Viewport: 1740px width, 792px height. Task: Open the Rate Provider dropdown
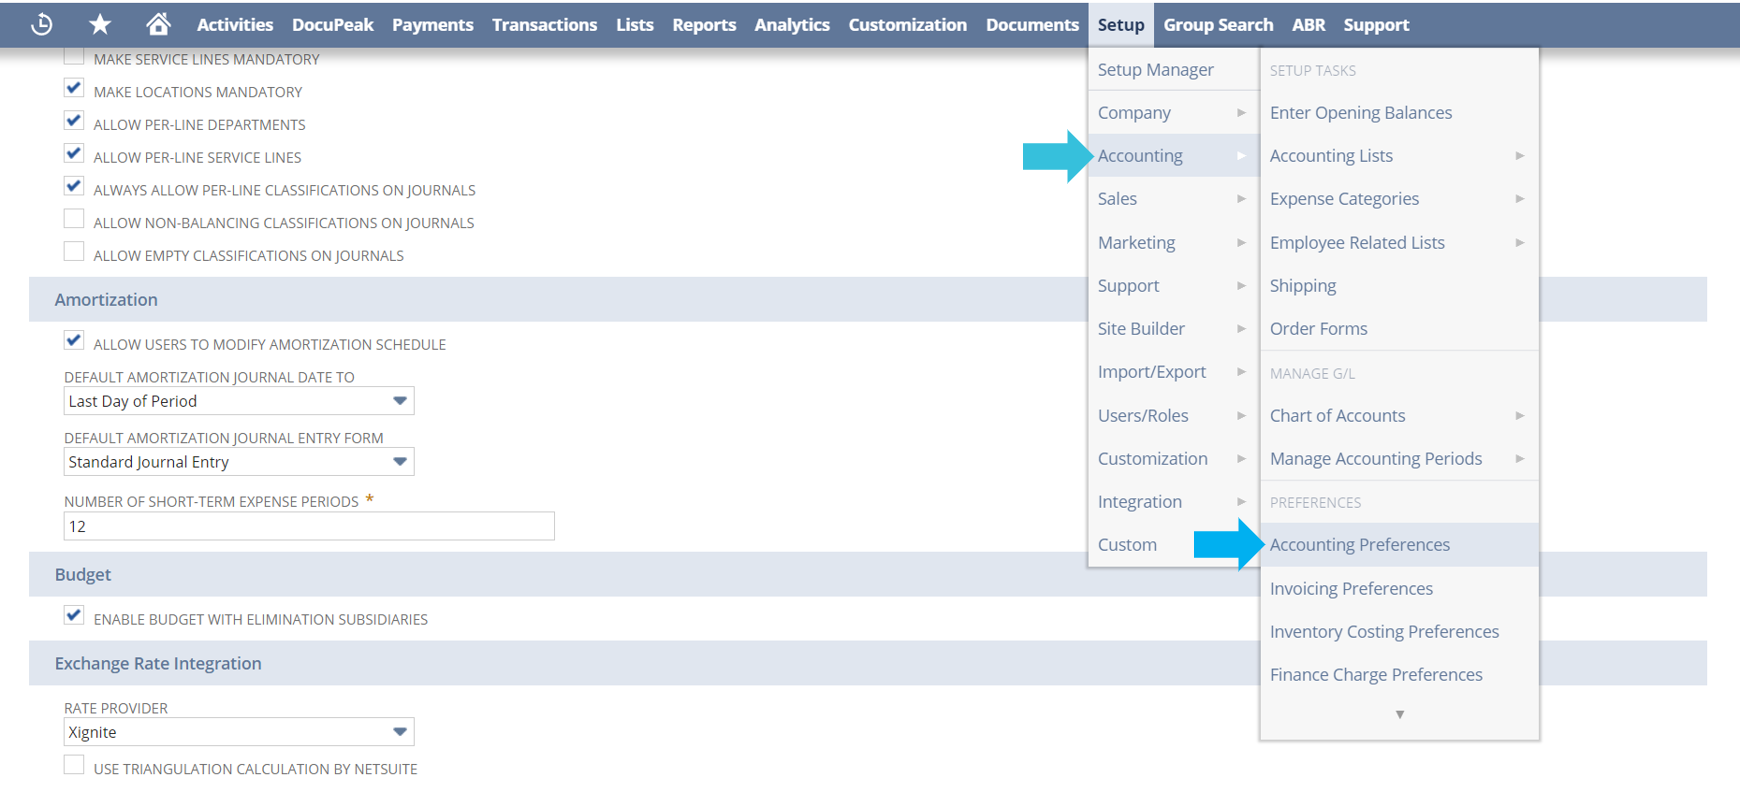[399, 732]
